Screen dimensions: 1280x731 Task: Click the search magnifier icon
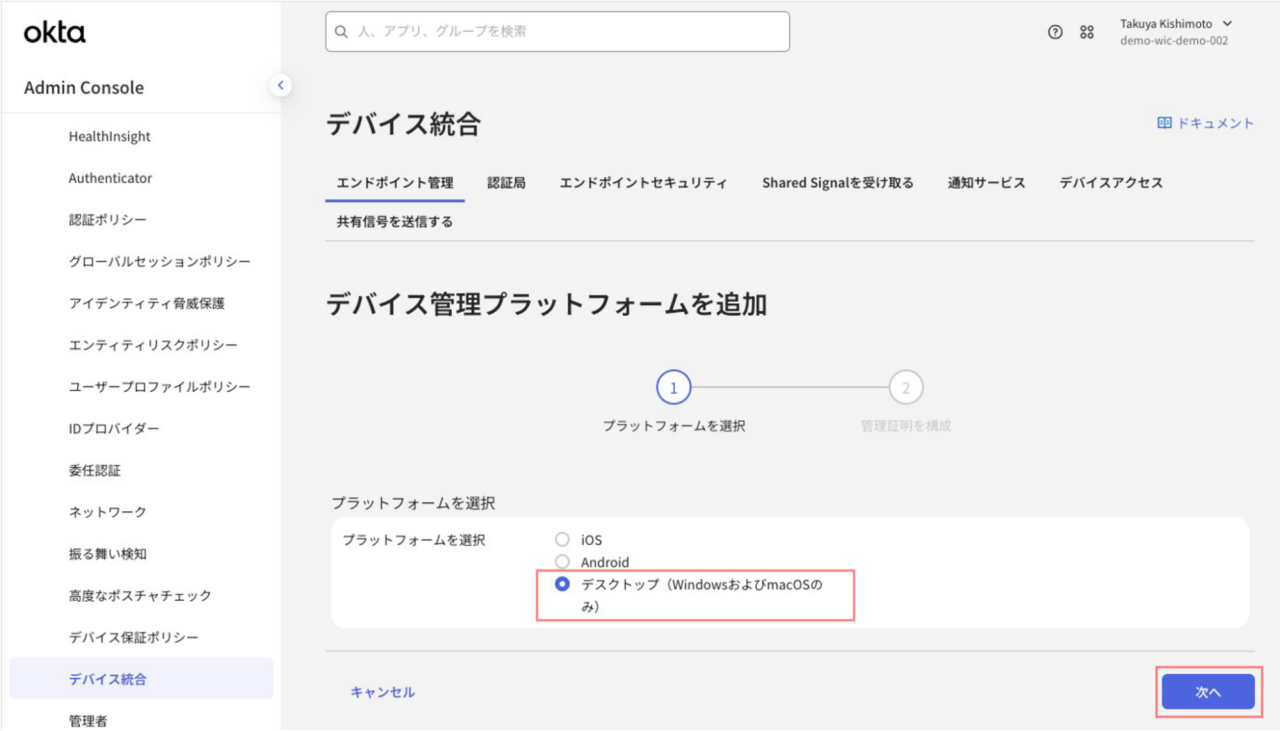341,32
